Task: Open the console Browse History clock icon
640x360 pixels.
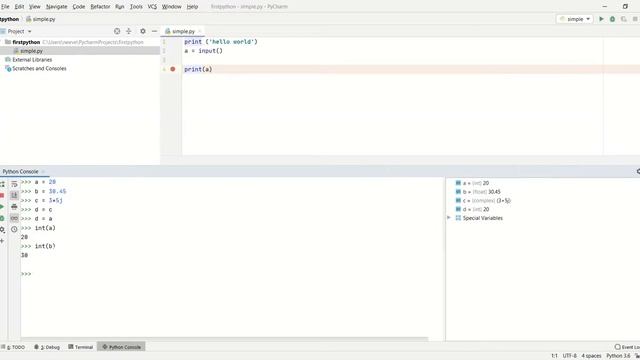Action: point(14,229)
